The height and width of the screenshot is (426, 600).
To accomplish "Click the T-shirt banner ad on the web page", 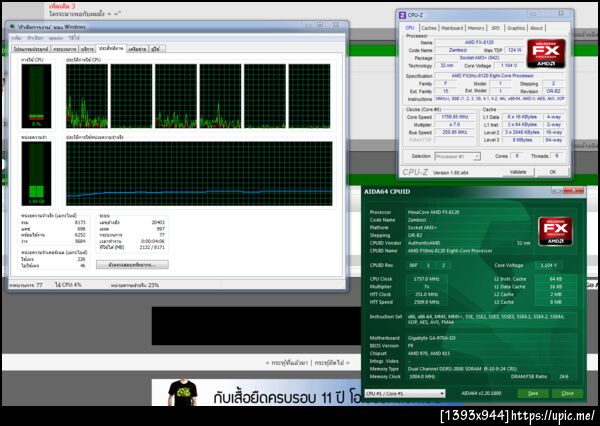I will click(x=257, y=393).
